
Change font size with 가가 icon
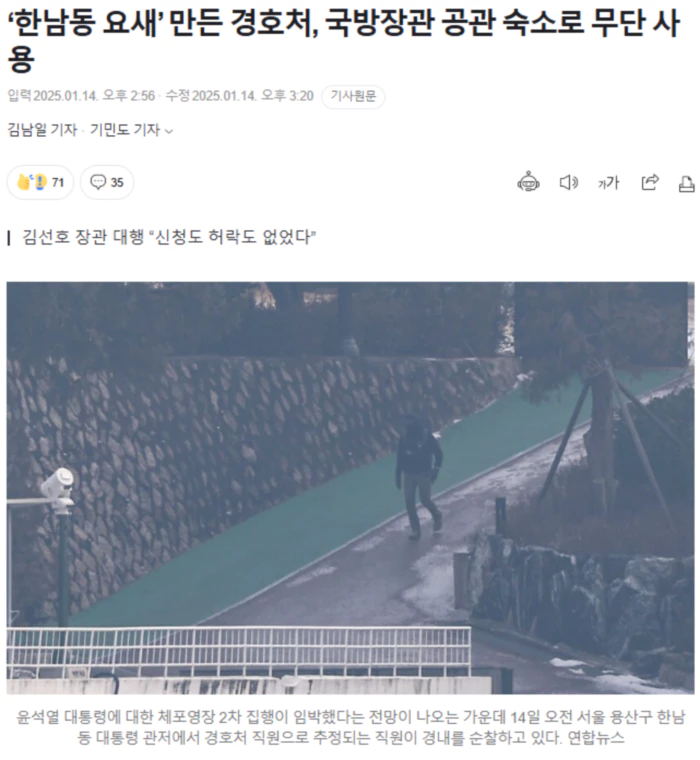click(608, 183)
